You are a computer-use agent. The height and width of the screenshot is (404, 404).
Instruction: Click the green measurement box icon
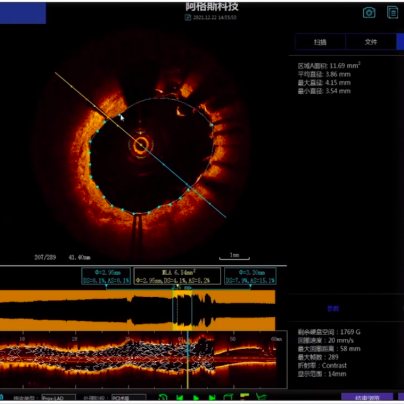[228, 397]
